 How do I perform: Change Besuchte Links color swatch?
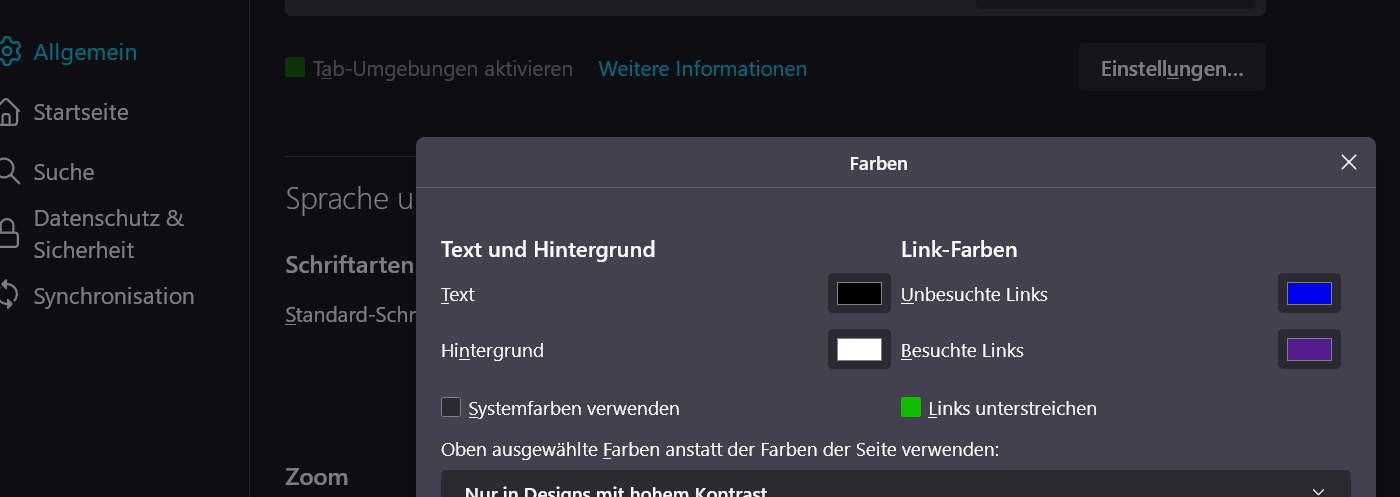click(x=1309, y=350)
